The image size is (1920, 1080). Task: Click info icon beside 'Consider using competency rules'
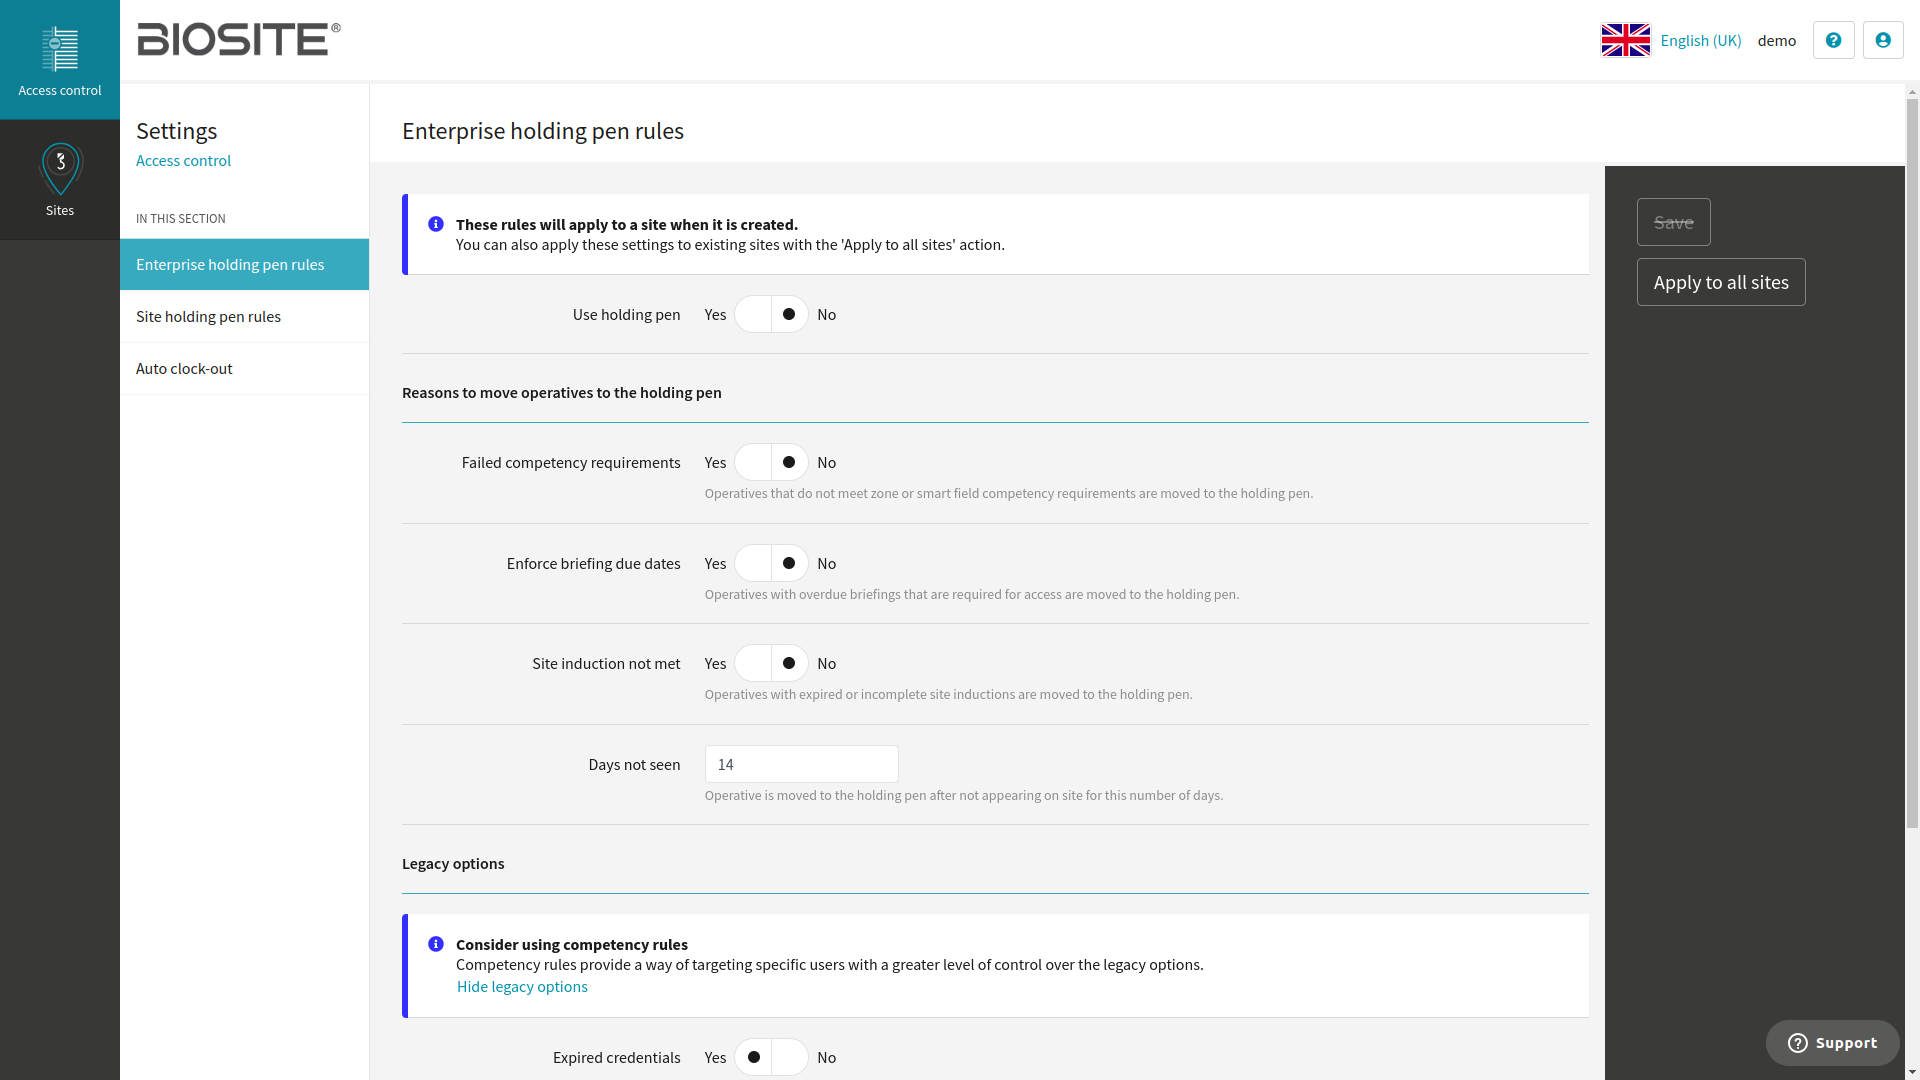[436, 944]
